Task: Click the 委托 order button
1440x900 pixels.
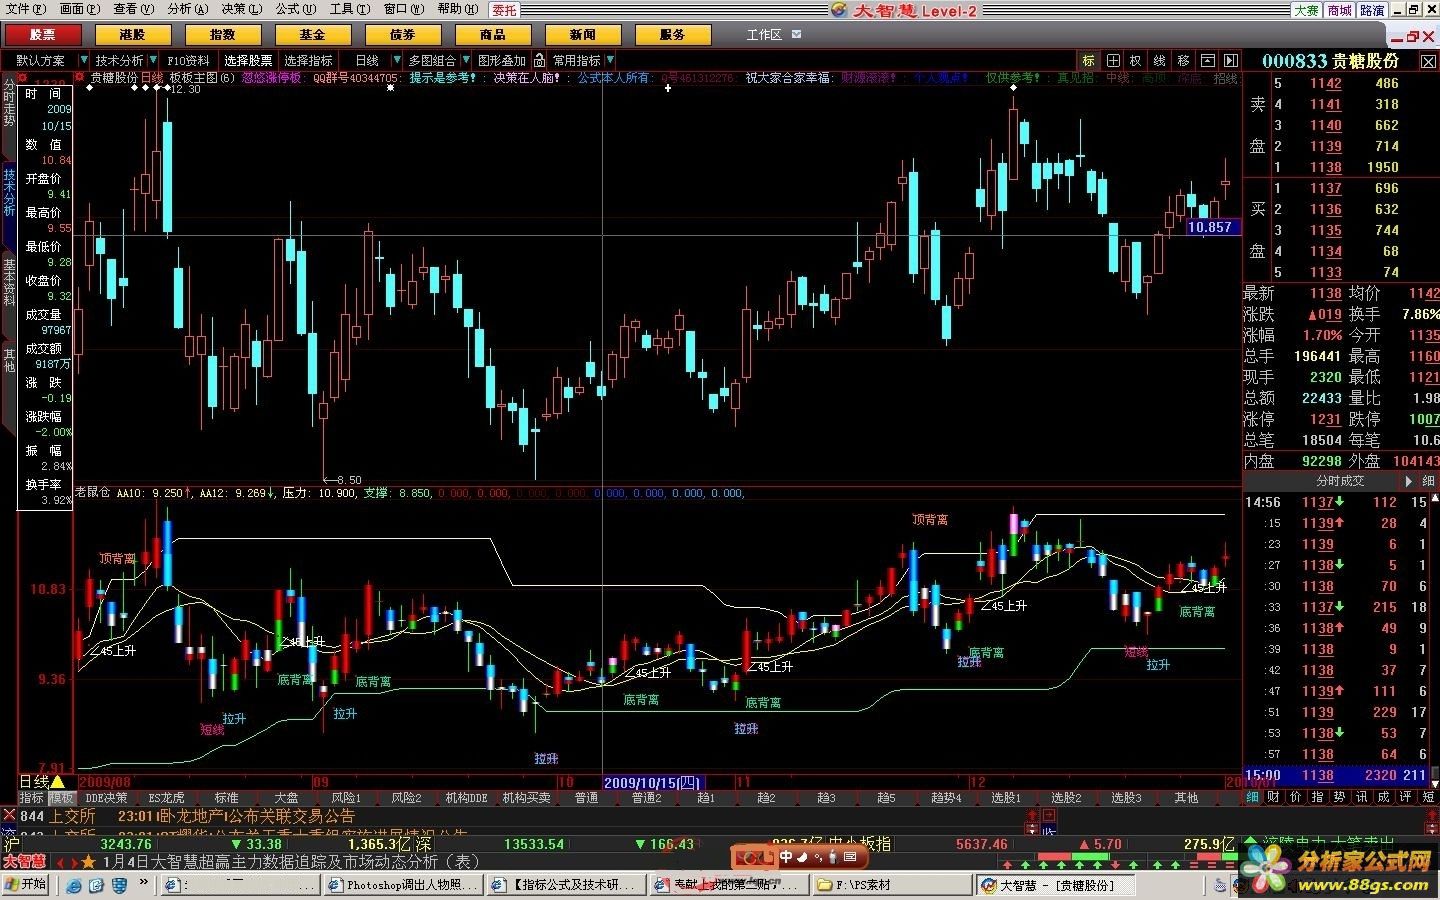Action: 504,10
